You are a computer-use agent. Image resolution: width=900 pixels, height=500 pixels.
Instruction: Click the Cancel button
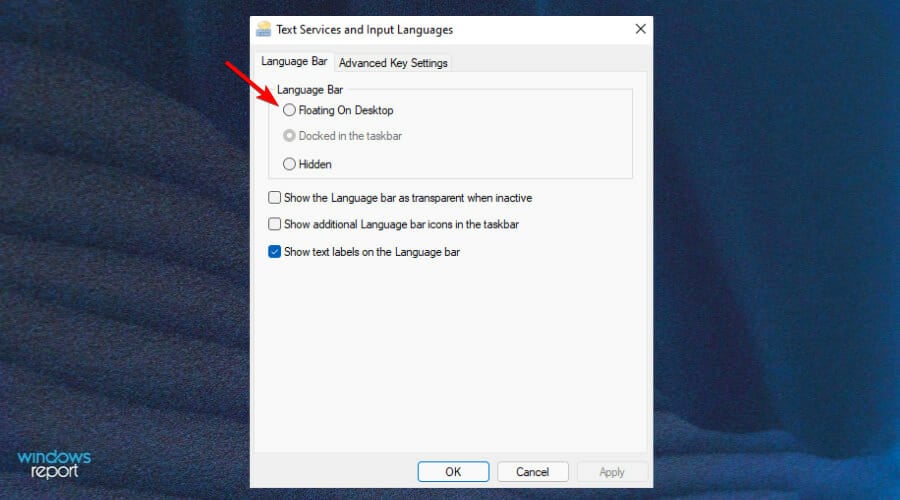coord(533,472)
